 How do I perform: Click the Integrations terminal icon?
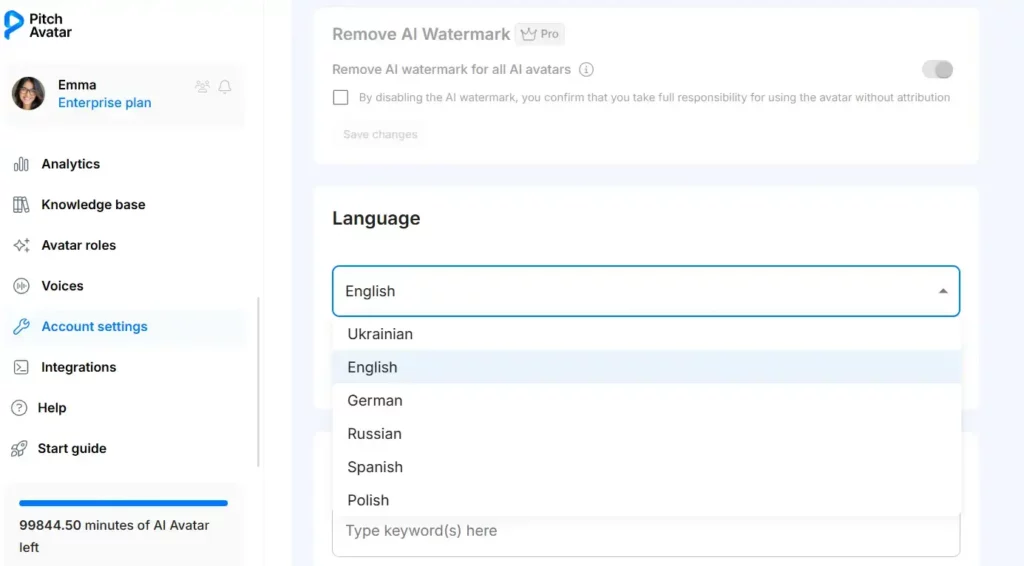click(21, 368)
